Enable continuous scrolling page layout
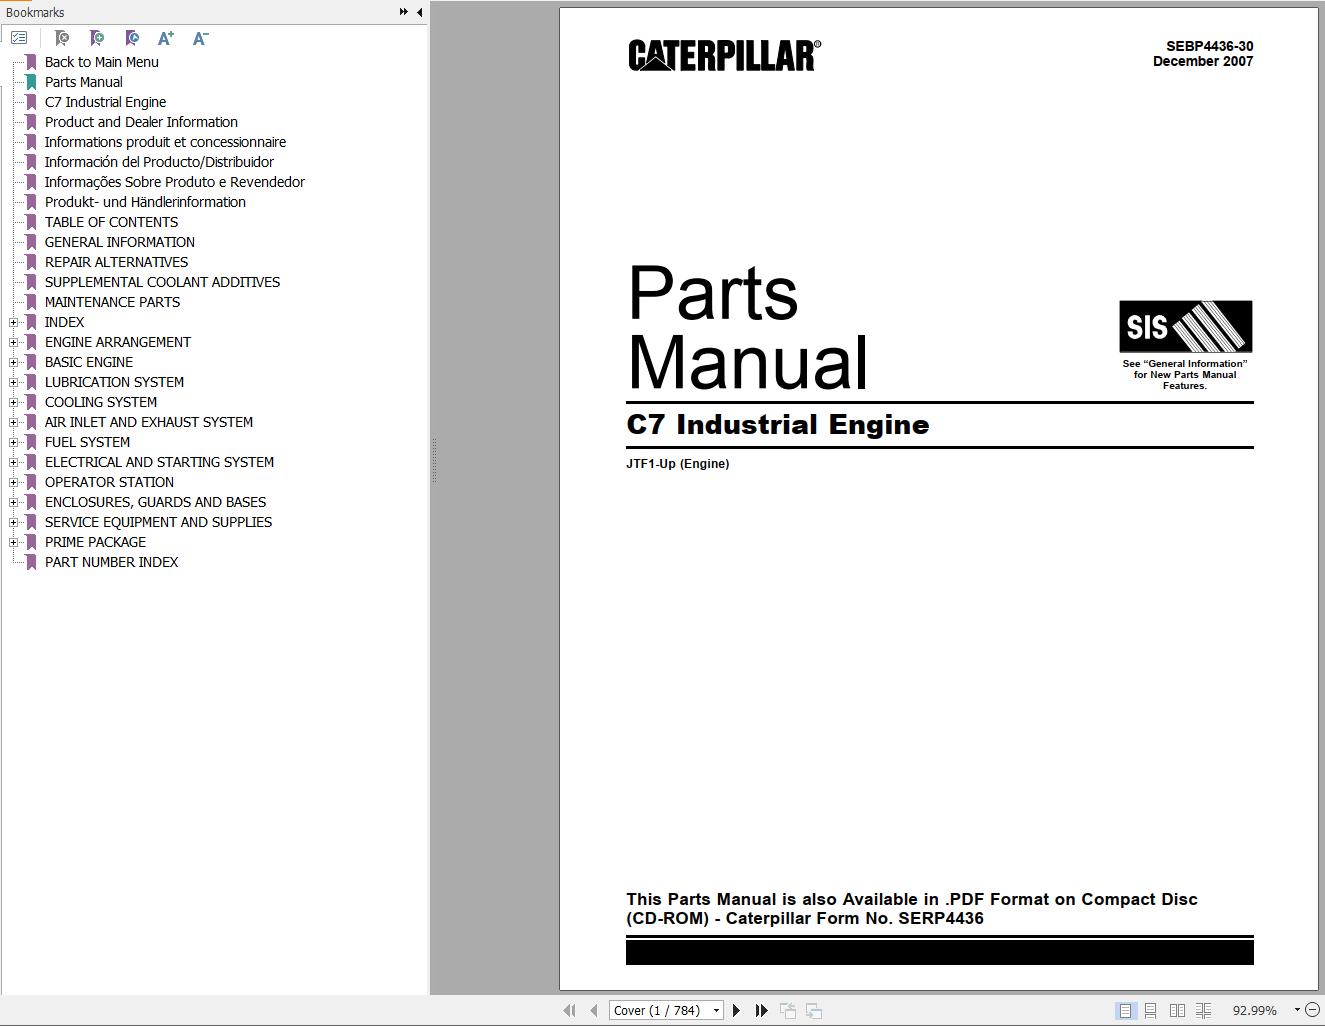 tap(1150, 1010)
